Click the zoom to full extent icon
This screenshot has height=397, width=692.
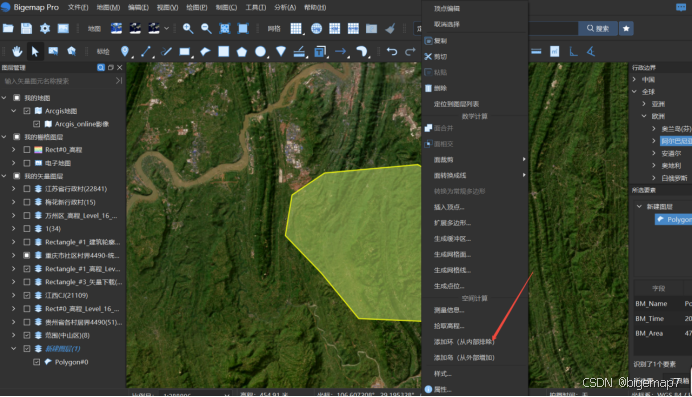click(x=225, y=29)
